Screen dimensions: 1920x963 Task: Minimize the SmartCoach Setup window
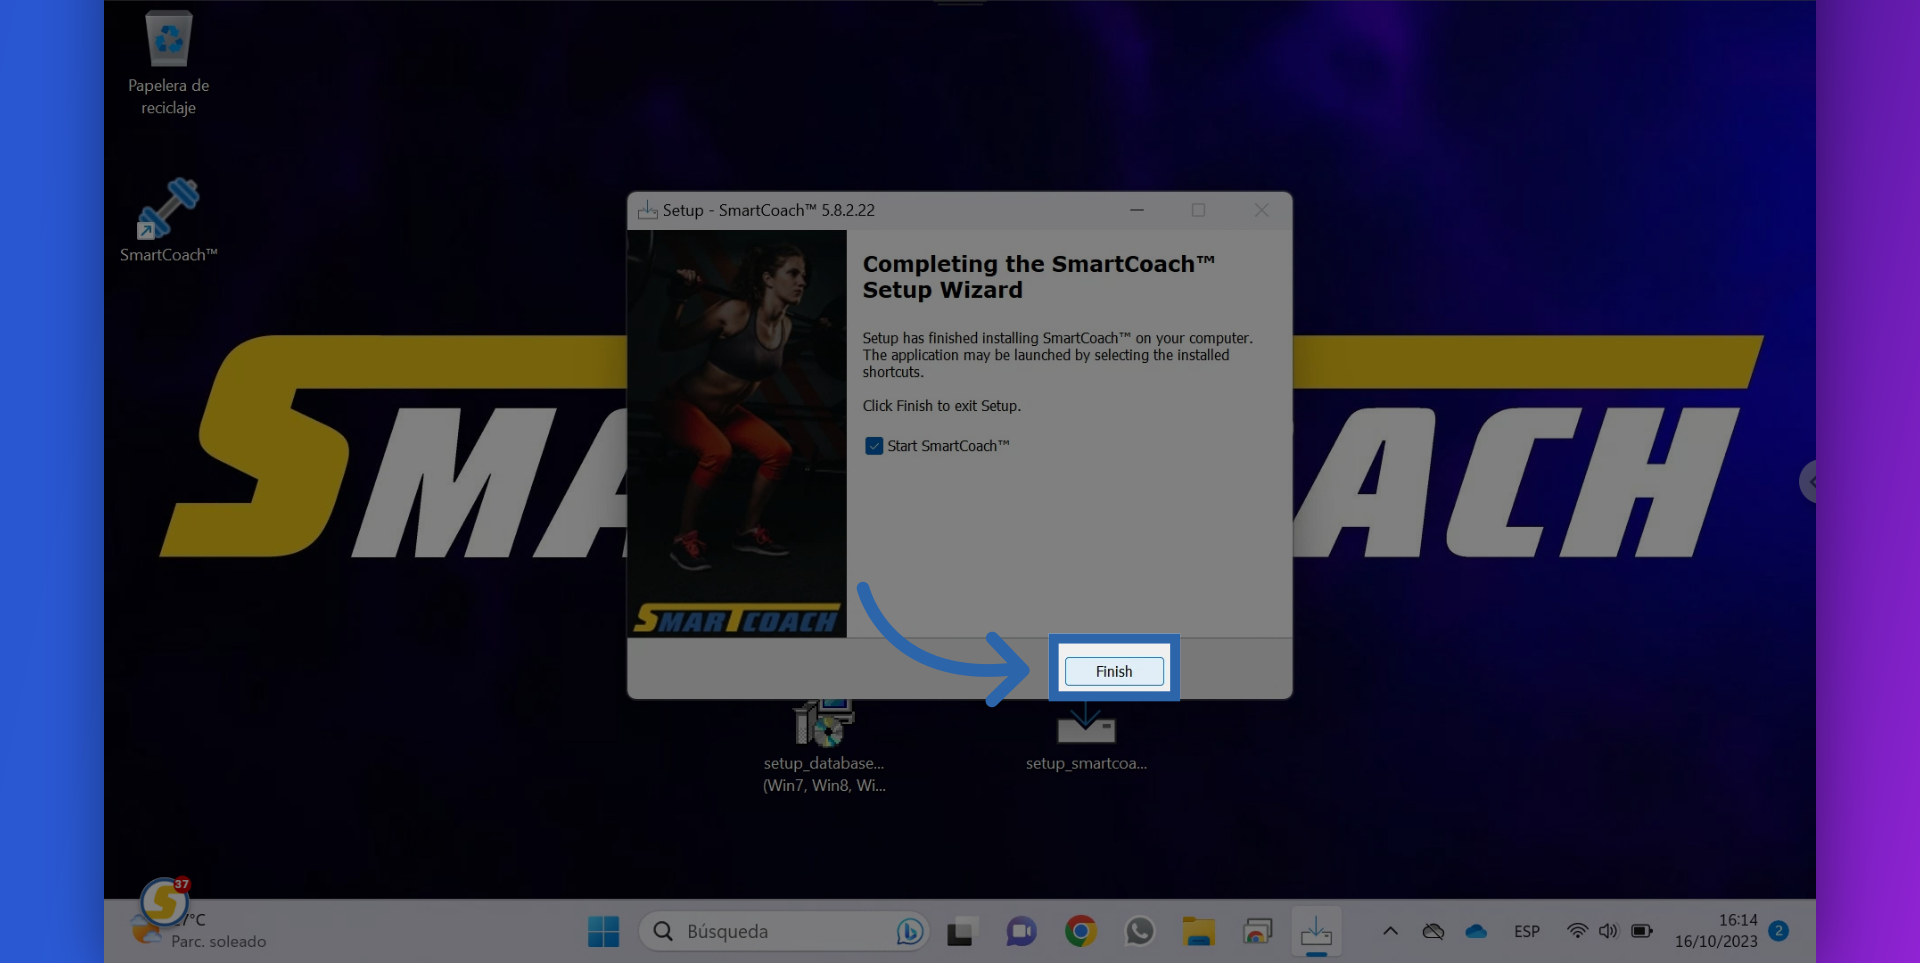(x=1136, y=210)
